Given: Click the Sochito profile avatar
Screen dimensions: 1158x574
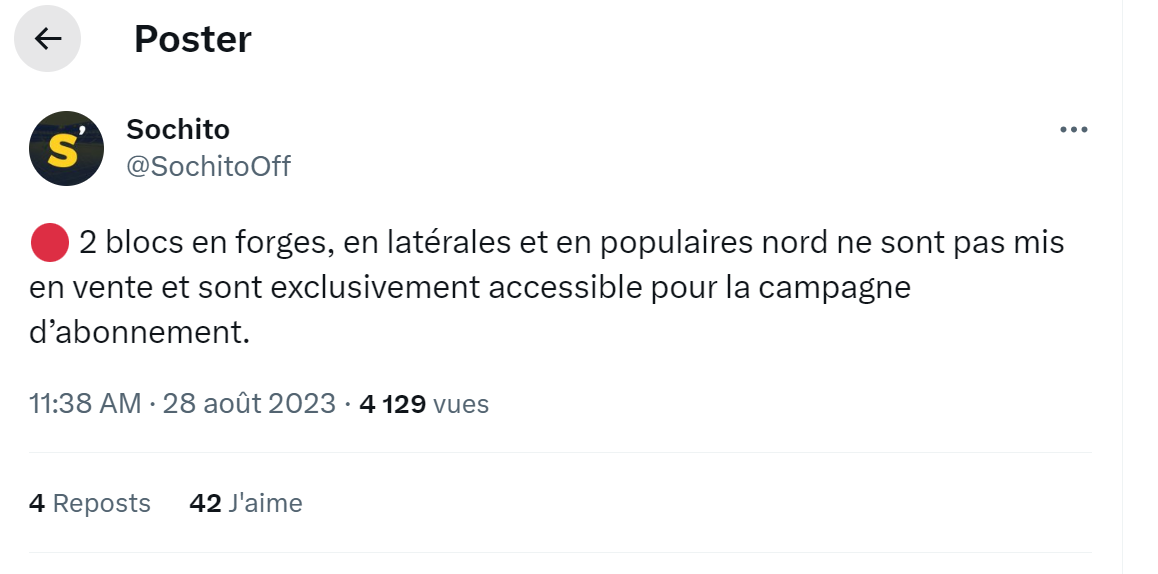Looking at the screenshot, I should click(67, 149).
